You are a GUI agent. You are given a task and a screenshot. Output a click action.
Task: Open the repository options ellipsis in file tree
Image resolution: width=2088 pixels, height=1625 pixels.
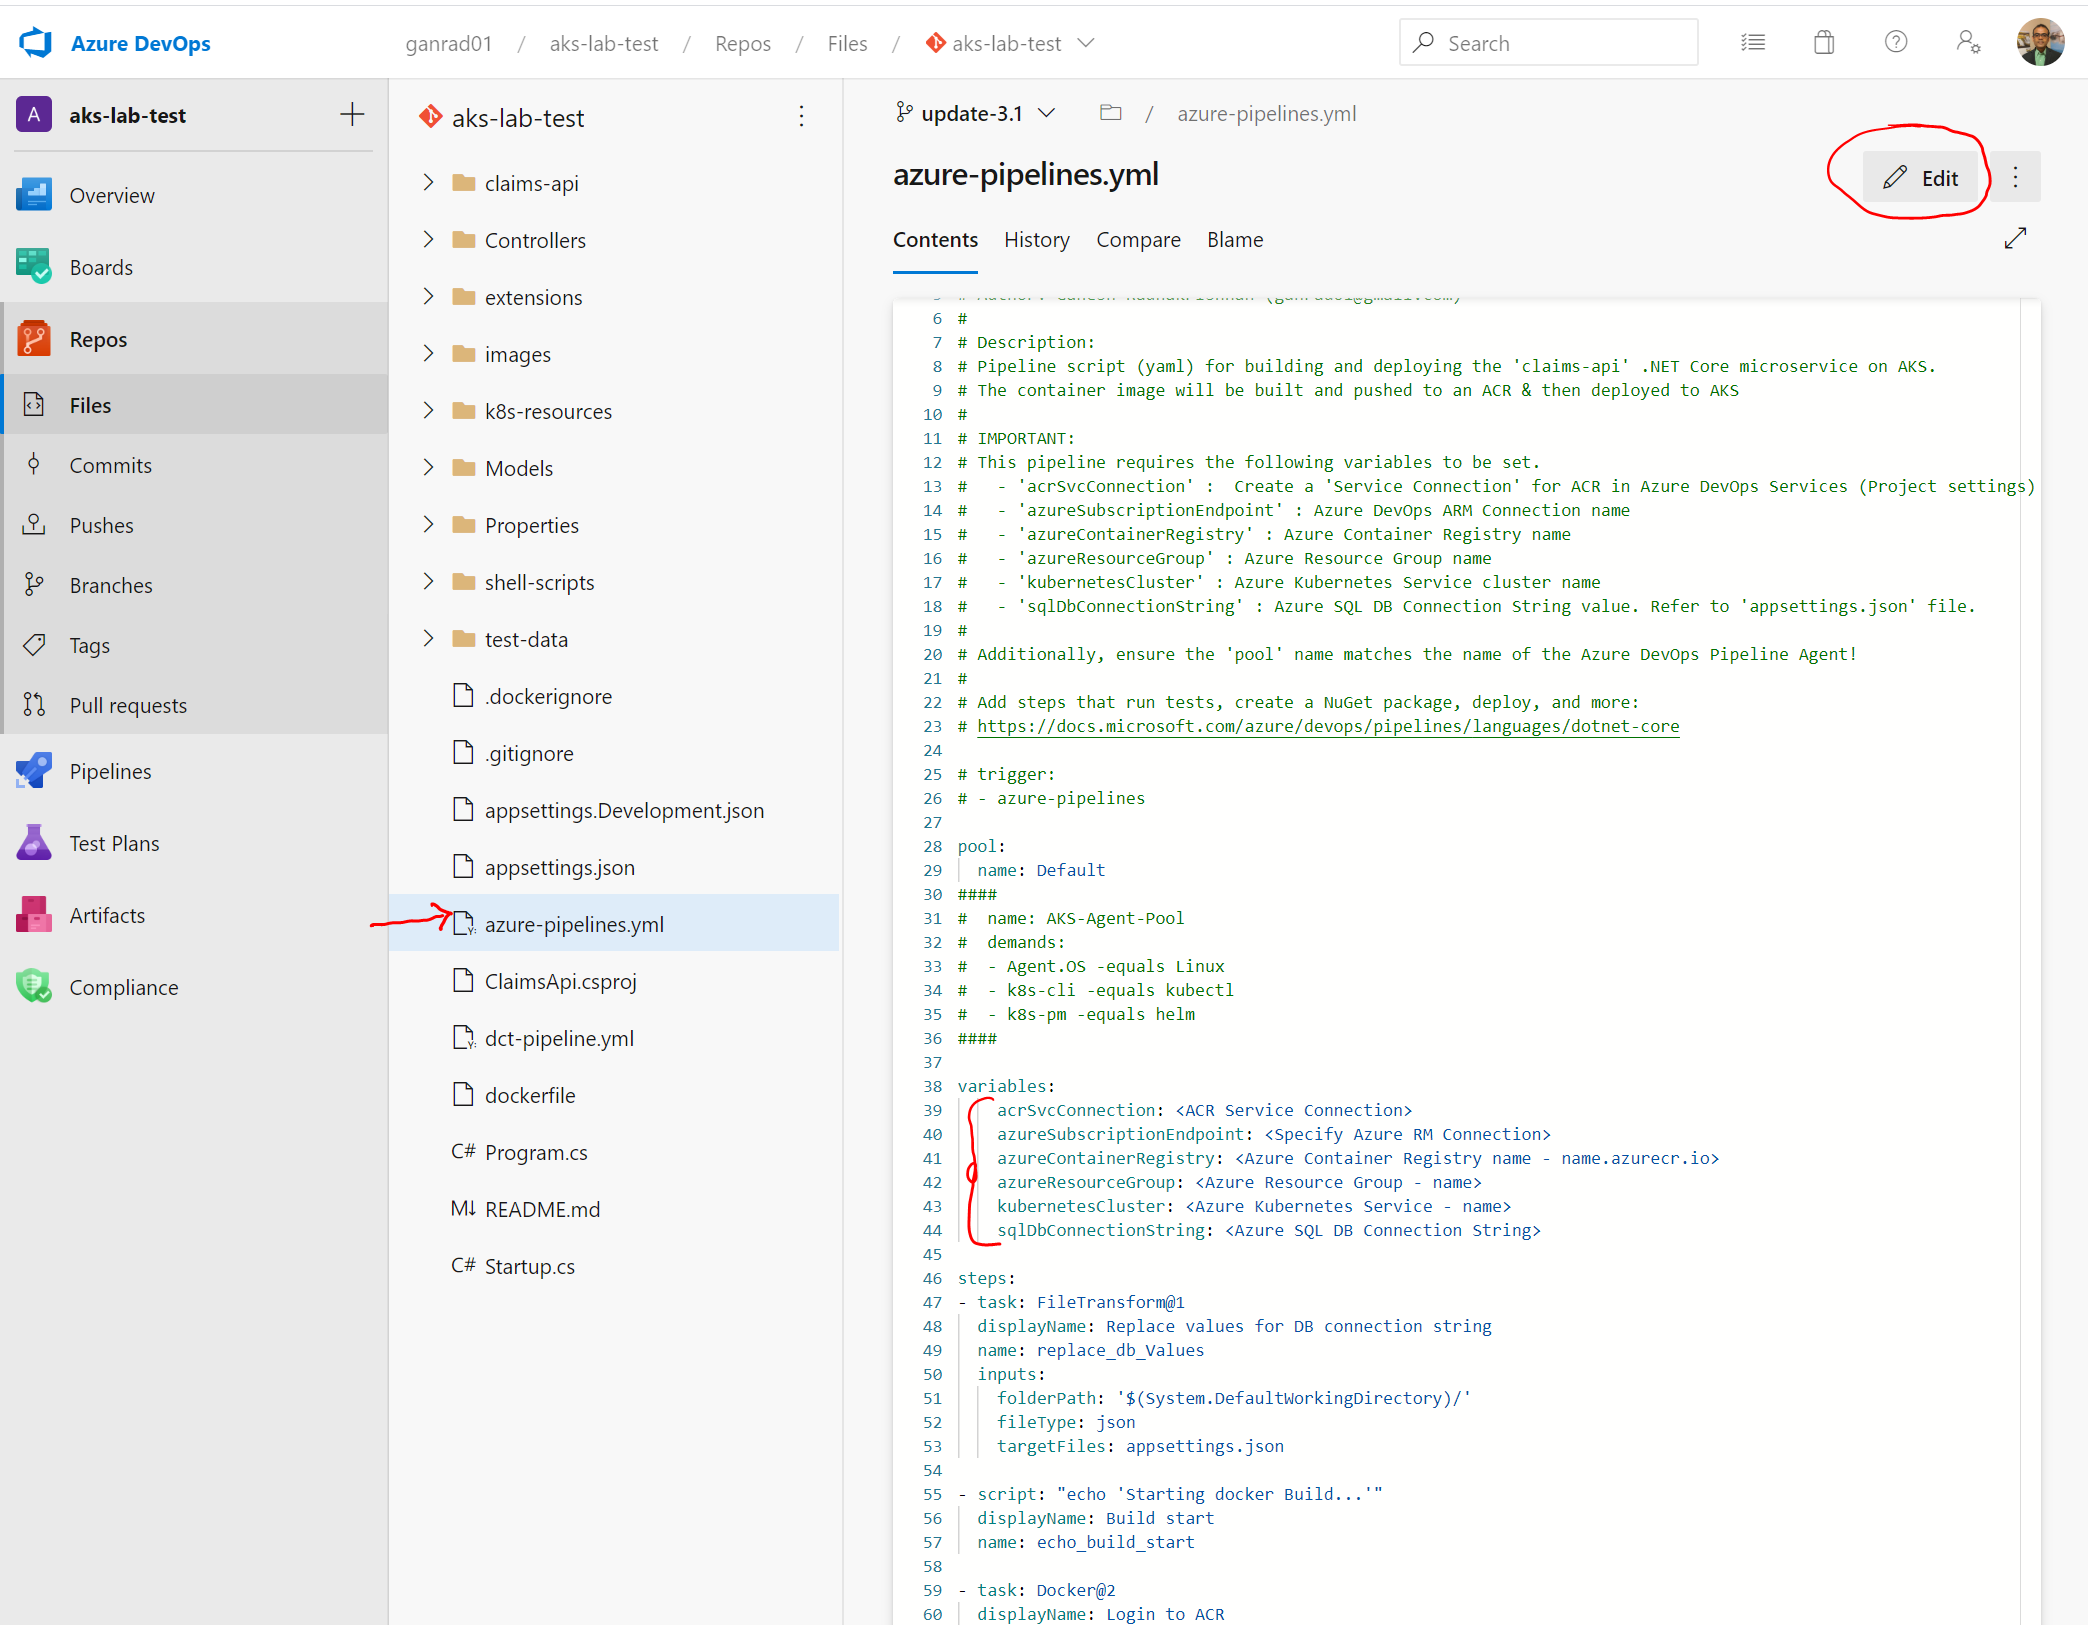click(801, 117)
